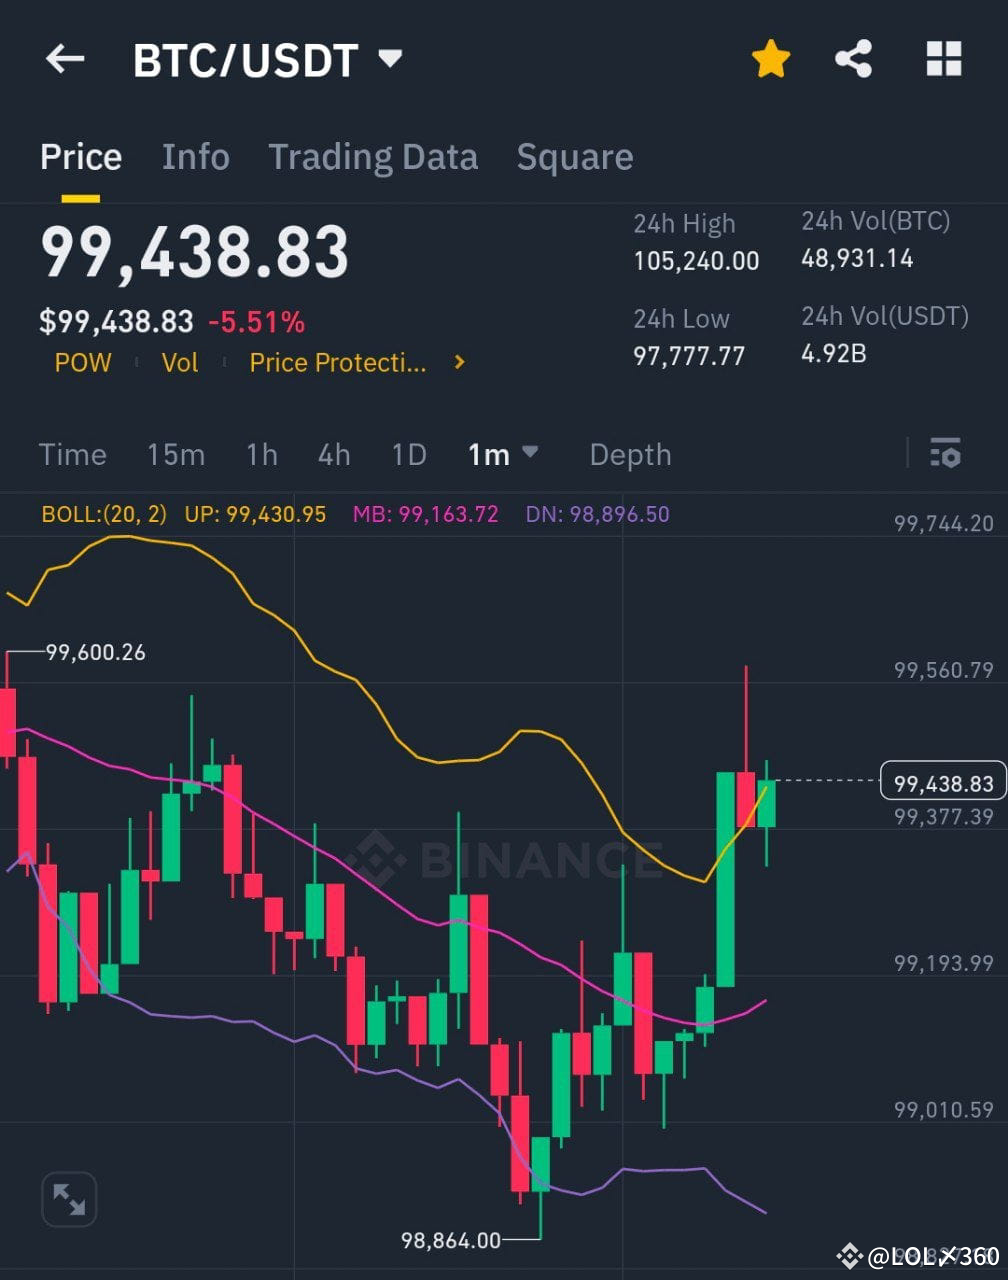Open the layout grid icon top right
Screen dimensions: 1008x1280
941,58
